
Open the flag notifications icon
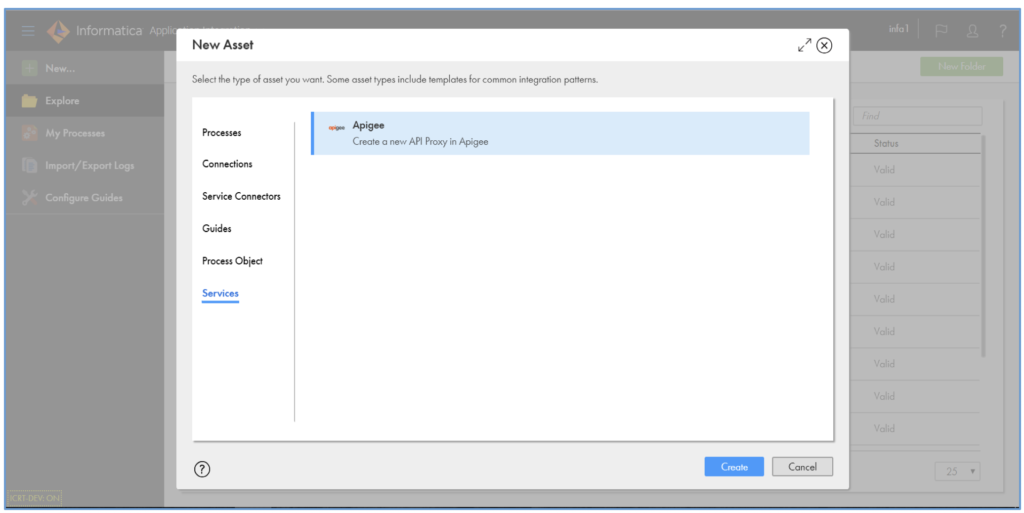(941, 31)
